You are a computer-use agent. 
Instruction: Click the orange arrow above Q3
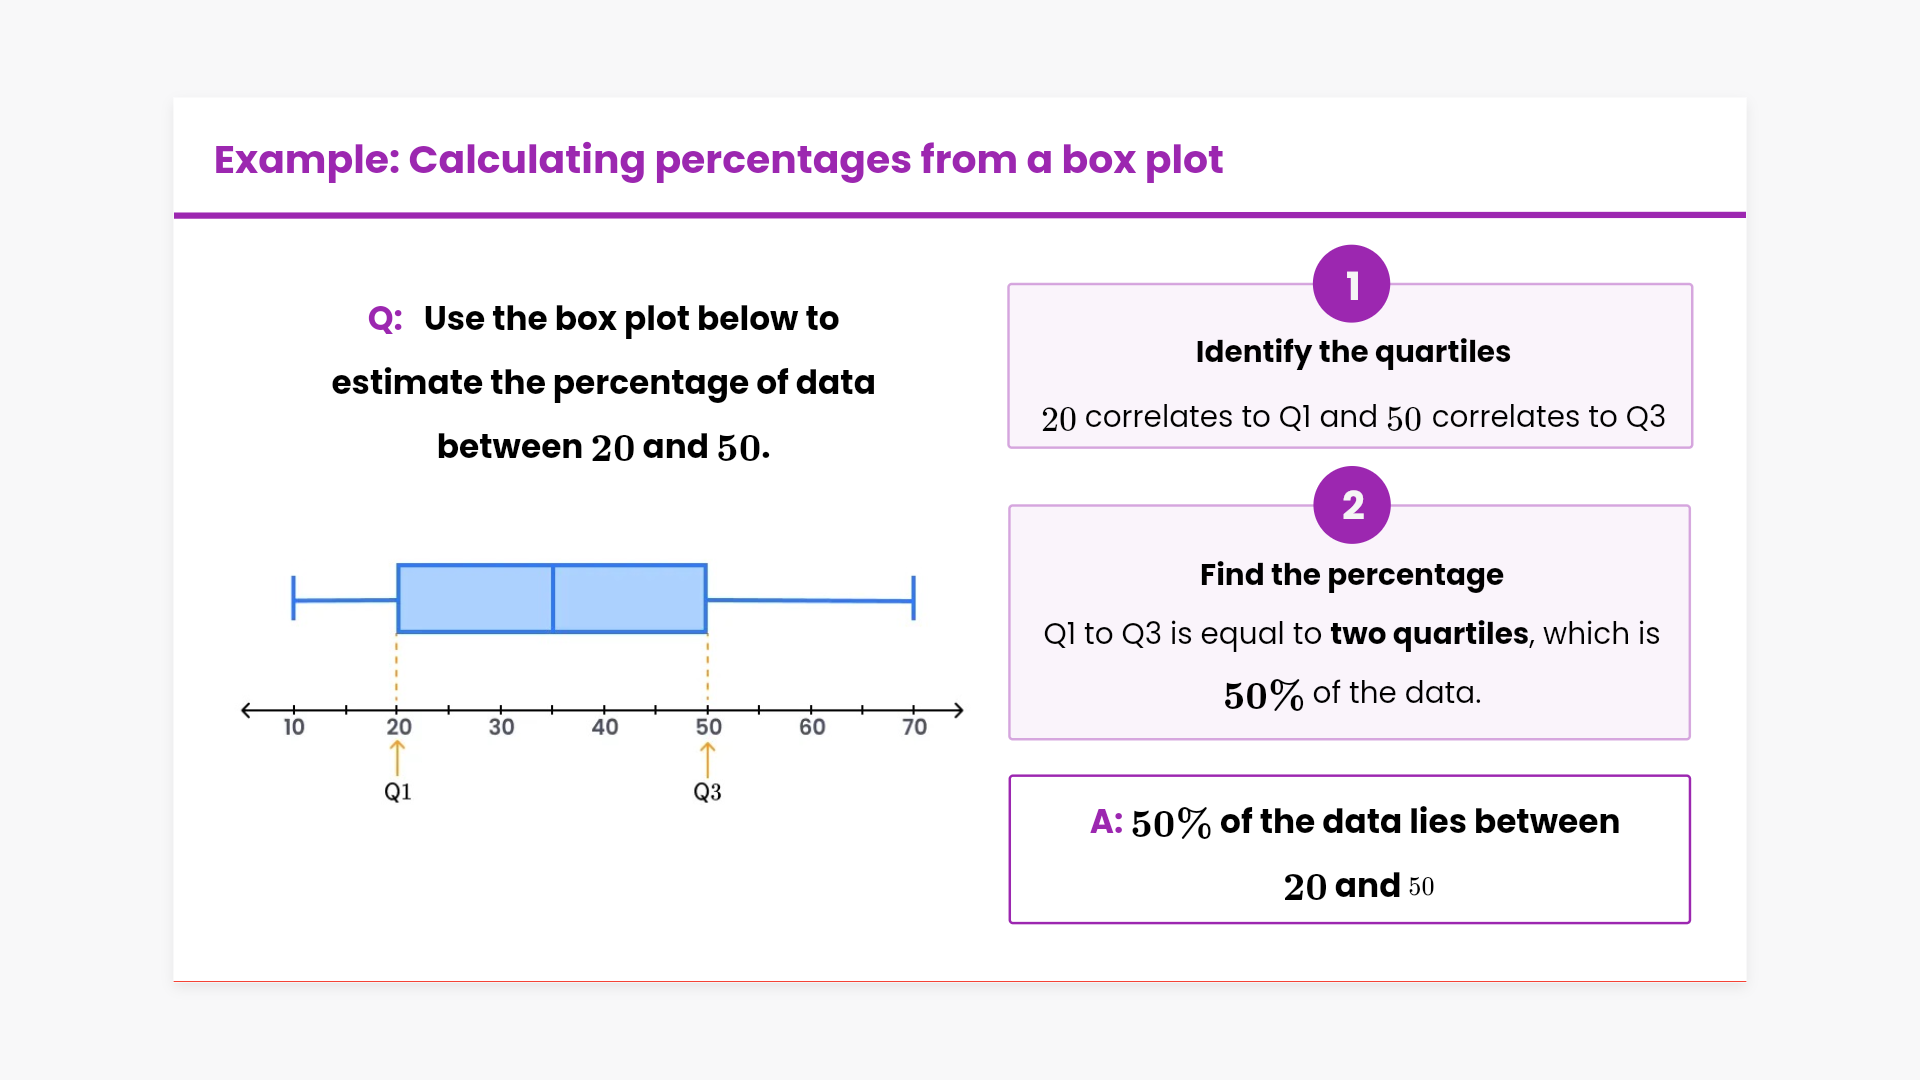coord(708,759)
